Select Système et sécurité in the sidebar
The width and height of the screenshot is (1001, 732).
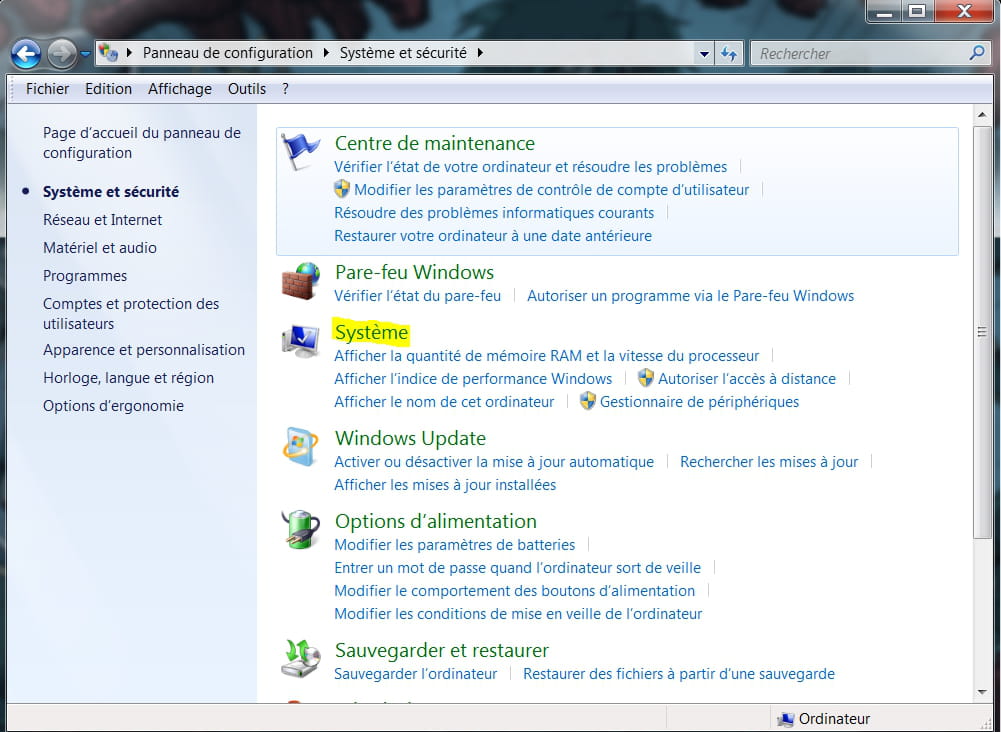tap(111, 191)
